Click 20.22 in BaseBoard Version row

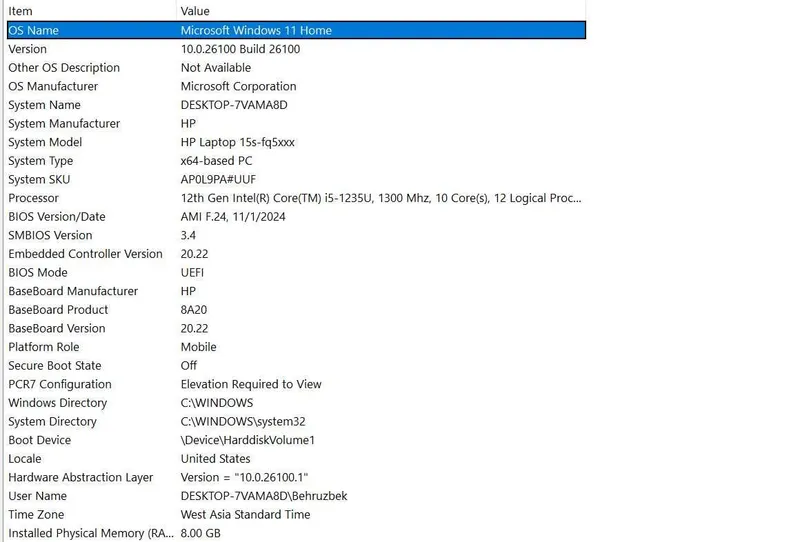(194, 328)
